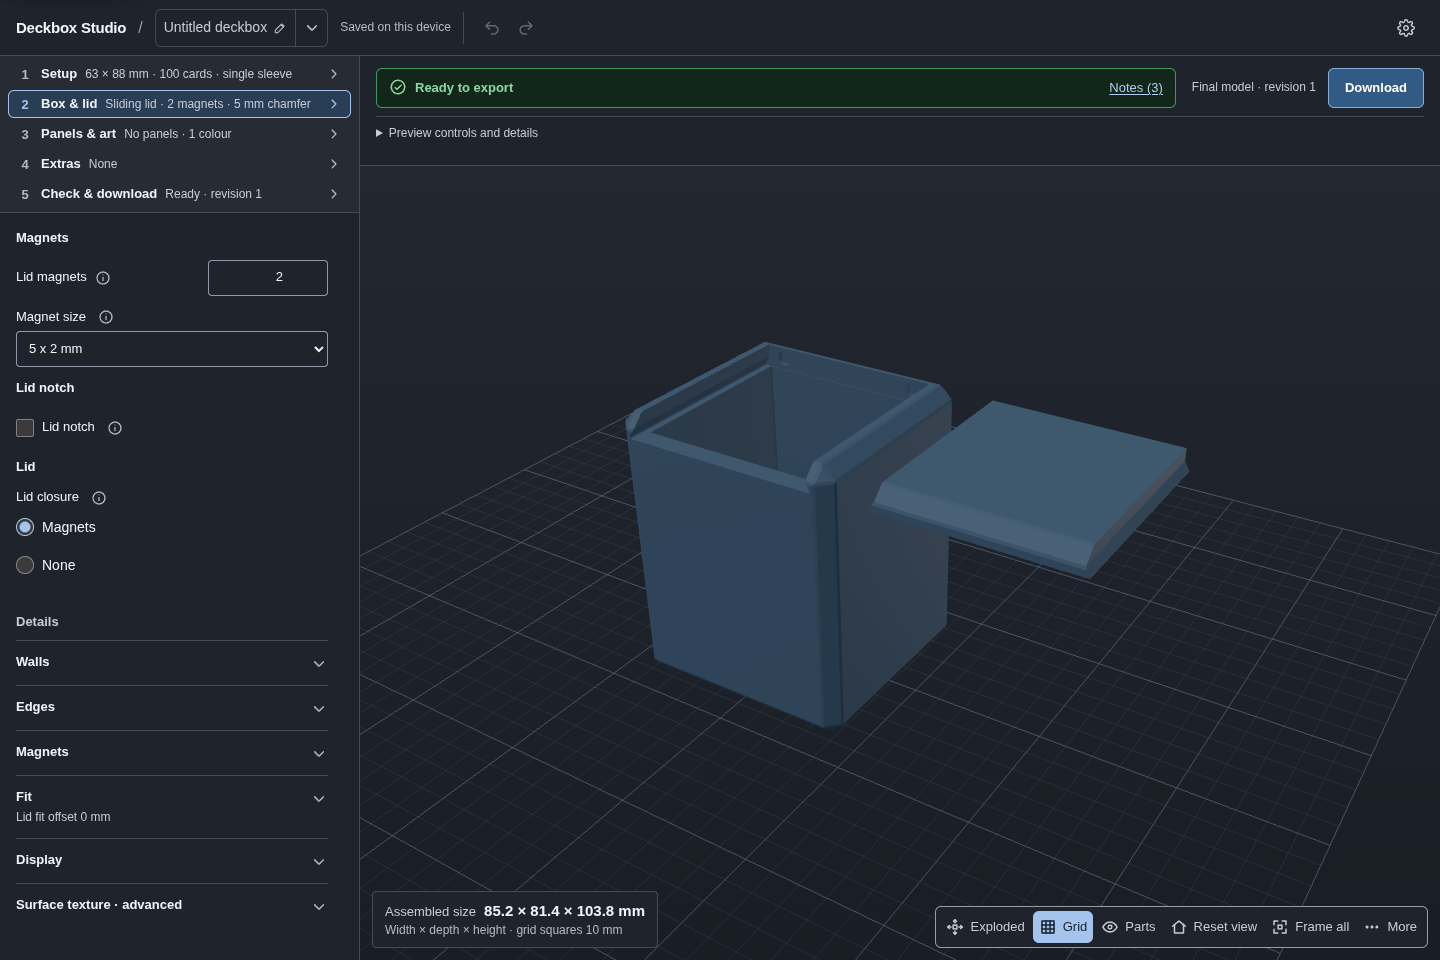Expand the Magnets details section
The image size is (1440, 960).
click(172, 753)
